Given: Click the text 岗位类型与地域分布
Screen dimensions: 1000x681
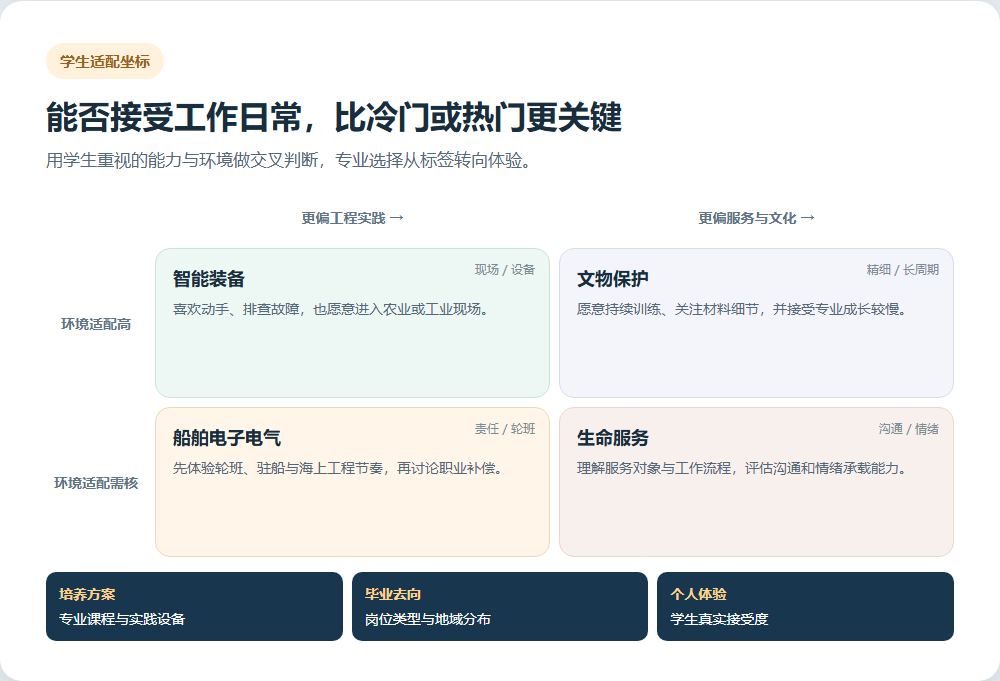Looking at the screenshot, I should [427, 619].
